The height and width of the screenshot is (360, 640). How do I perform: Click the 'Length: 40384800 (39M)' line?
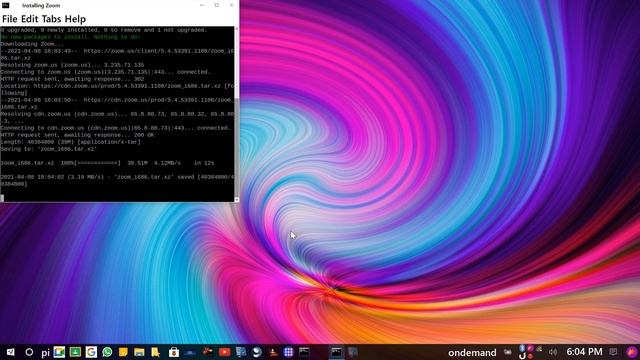(70, 142)
